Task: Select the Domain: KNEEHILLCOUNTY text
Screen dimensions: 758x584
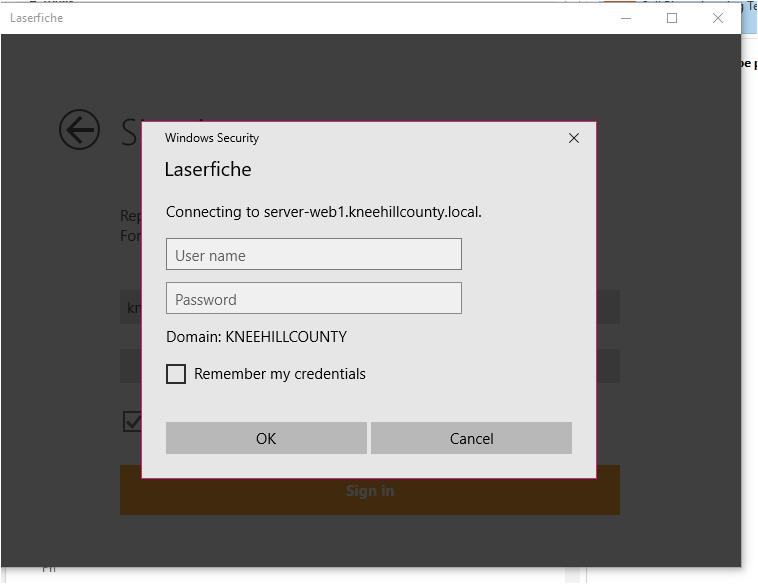Action: (256, 336)
